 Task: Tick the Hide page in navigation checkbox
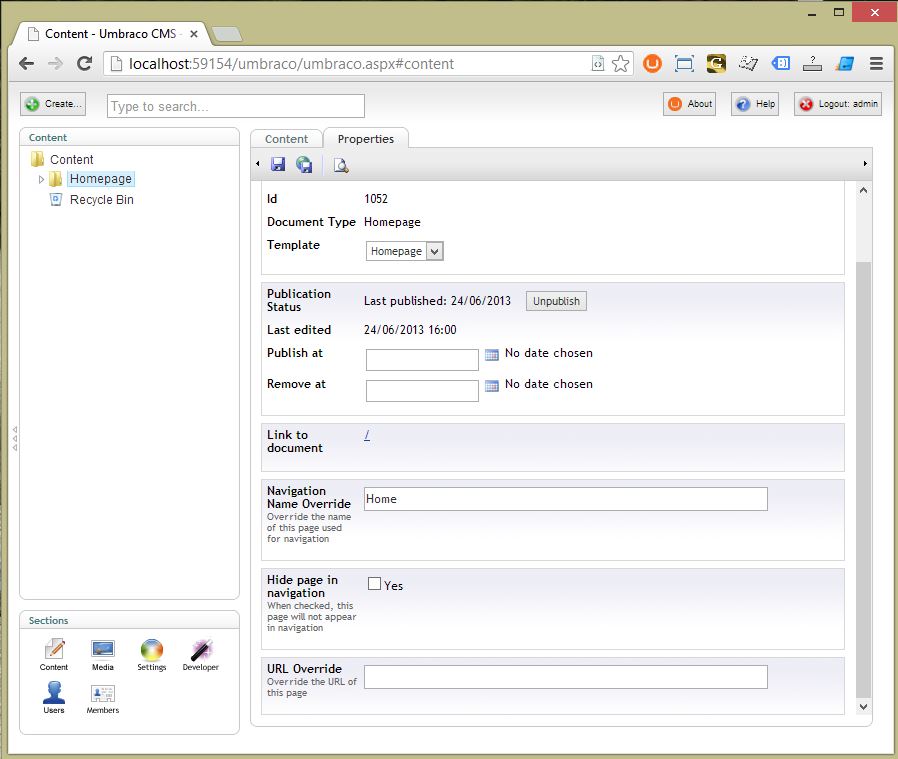pos(374,584)
